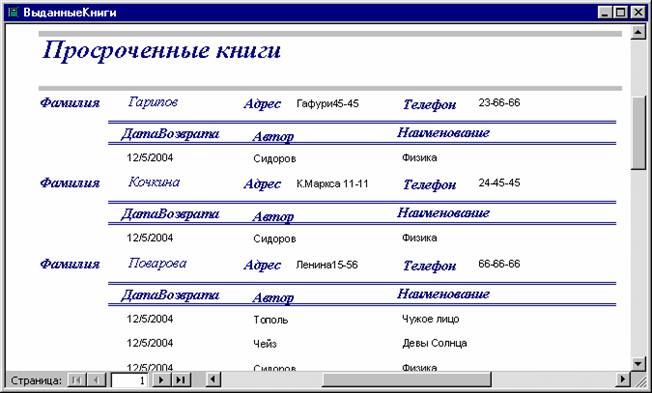Image resolution: width=652 pixels, height=393 pixels.
Task: Click phone number '24-45-45'
Action: pos(499,183)
